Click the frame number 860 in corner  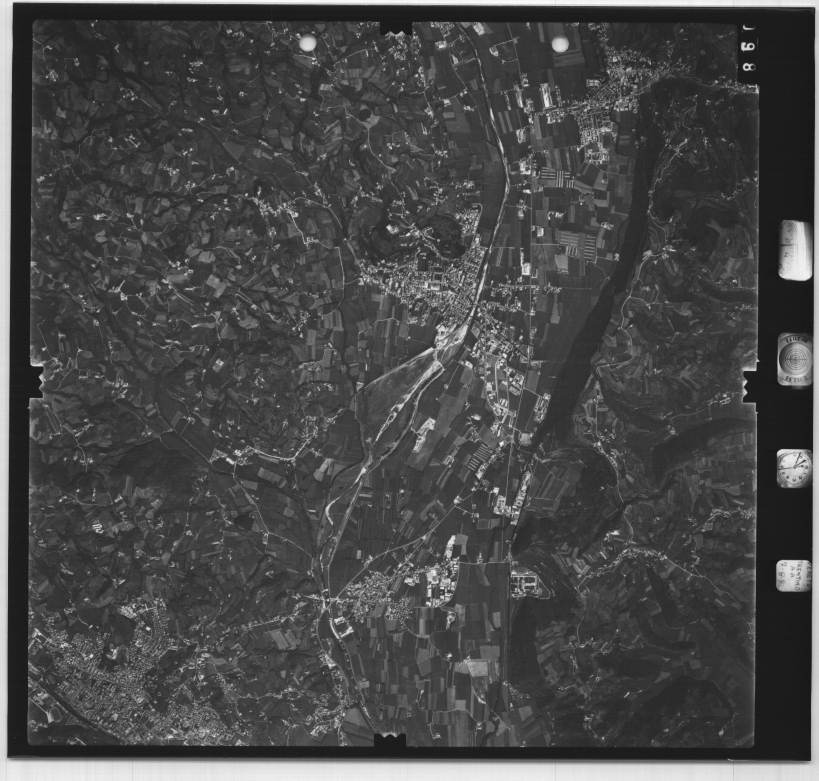point(750,50)
